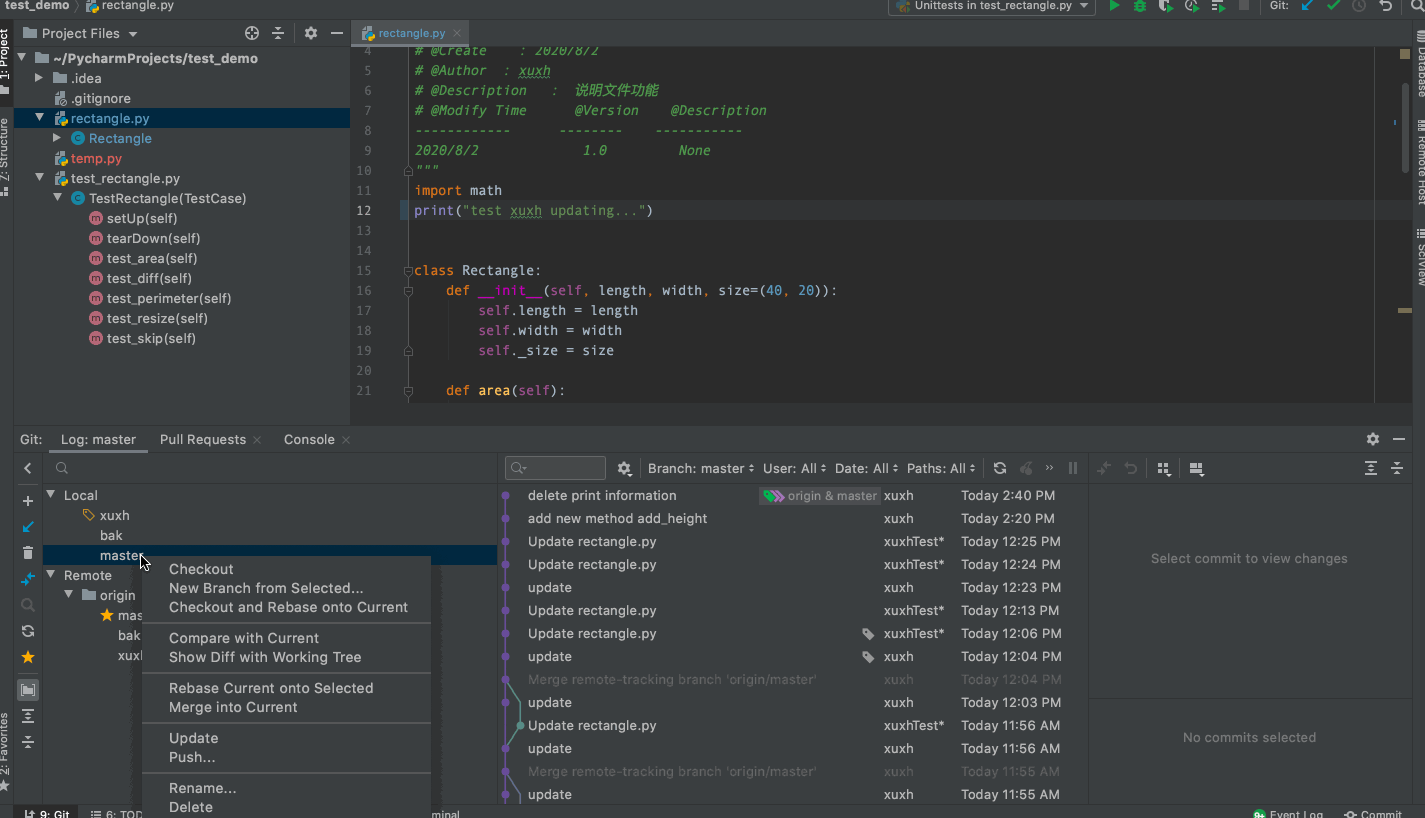This screenshot has width=1425, height=818.
Task: Collapse the test_rectangle.py node
Action: point(39,178)
